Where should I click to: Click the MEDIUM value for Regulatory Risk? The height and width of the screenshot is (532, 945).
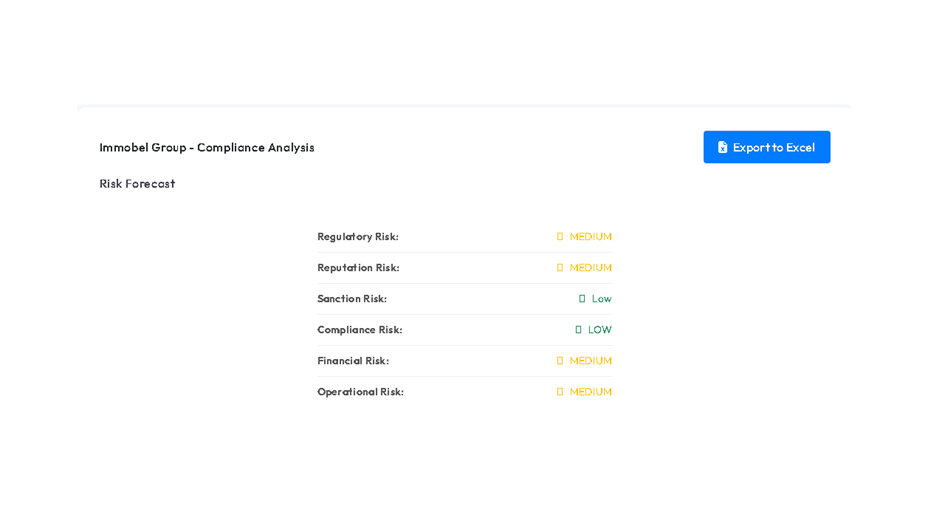pos(590,237)
